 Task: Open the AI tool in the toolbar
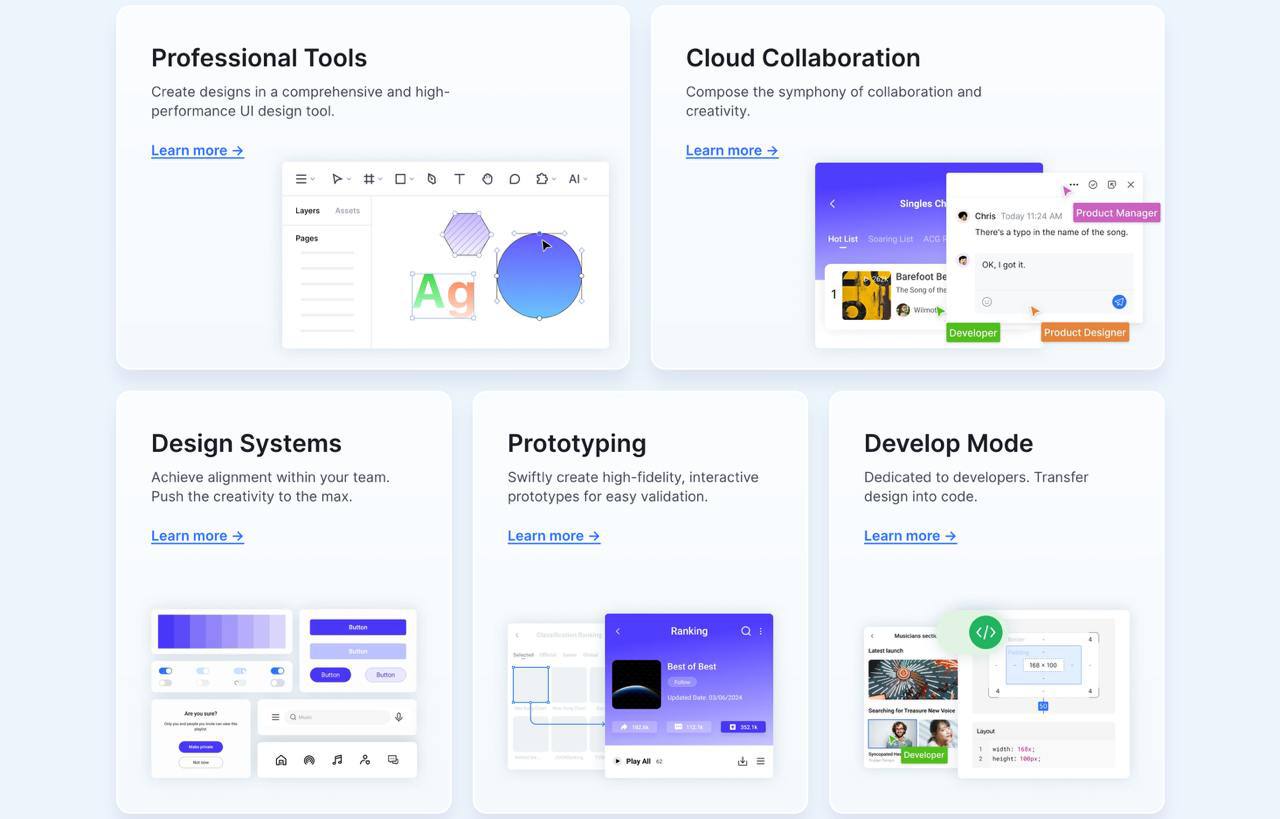click(x=576, y=178)
